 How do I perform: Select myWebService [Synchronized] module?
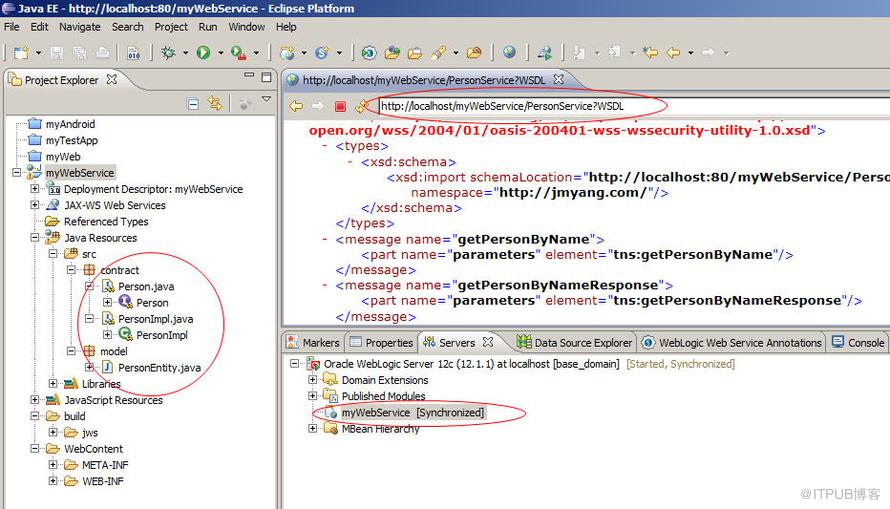click(413, 413)
